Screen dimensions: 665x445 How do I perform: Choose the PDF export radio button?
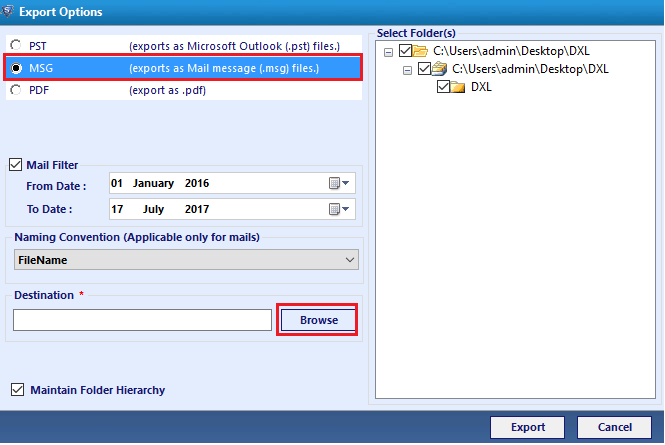click(x=15, y=89)
